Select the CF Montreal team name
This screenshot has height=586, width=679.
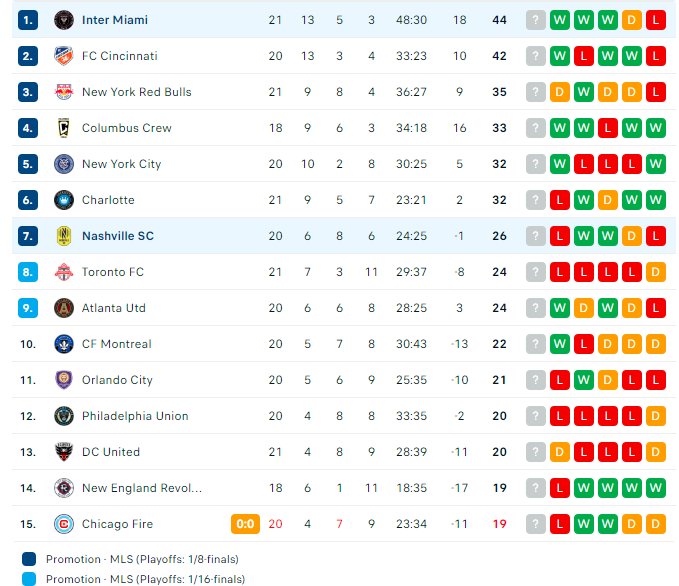pos(117,344)
